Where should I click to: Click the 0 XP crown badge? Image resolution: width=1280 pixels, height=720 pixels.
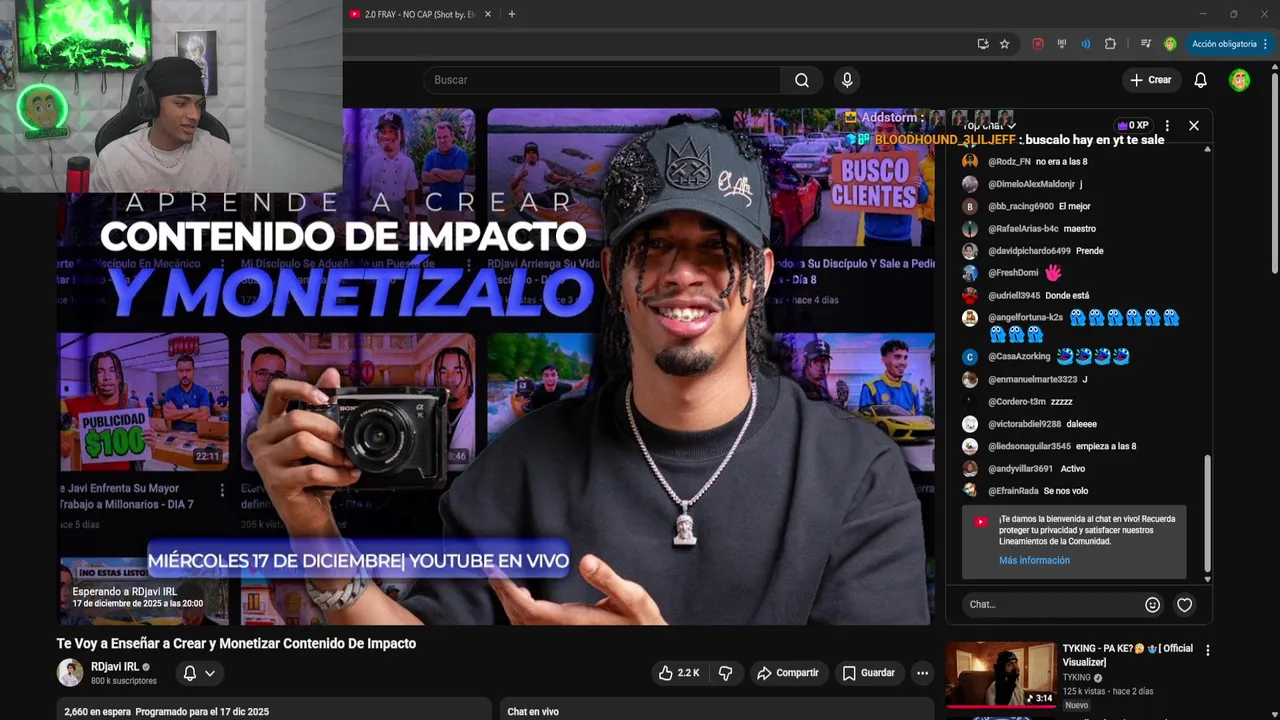[1133, 126]
